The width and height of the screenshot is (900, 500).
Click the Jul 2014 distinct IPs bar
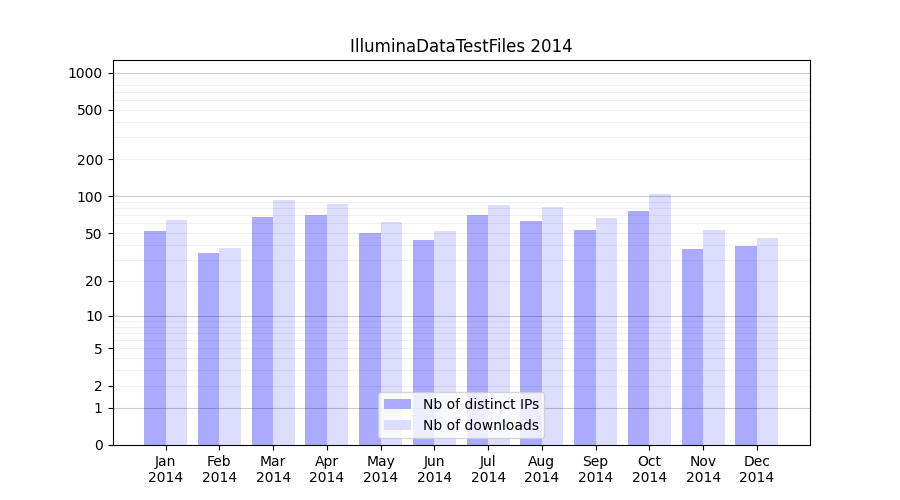pos(477,330)
